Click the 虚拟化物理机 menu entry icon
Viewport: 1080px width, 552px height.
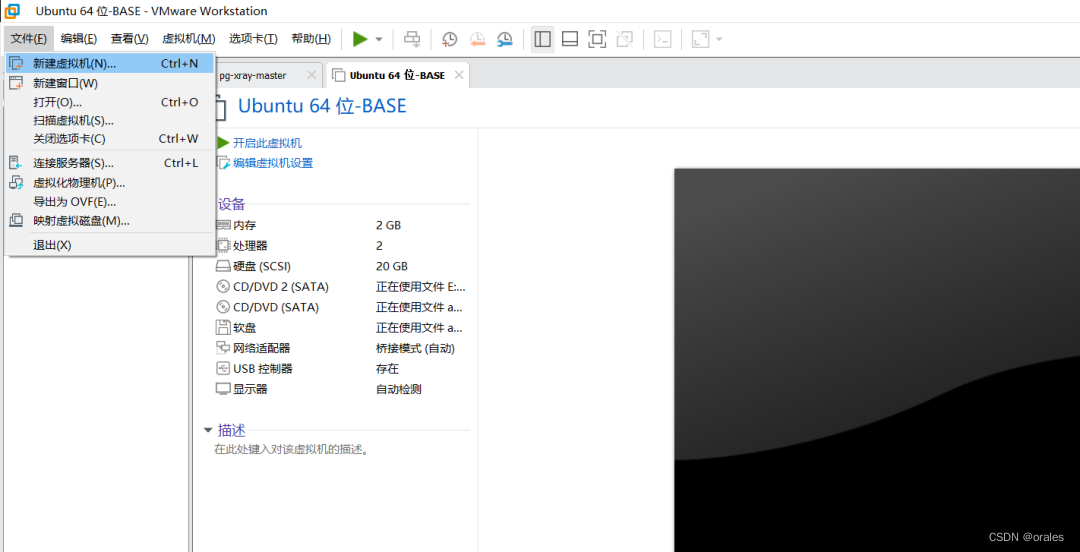(16, 183)
